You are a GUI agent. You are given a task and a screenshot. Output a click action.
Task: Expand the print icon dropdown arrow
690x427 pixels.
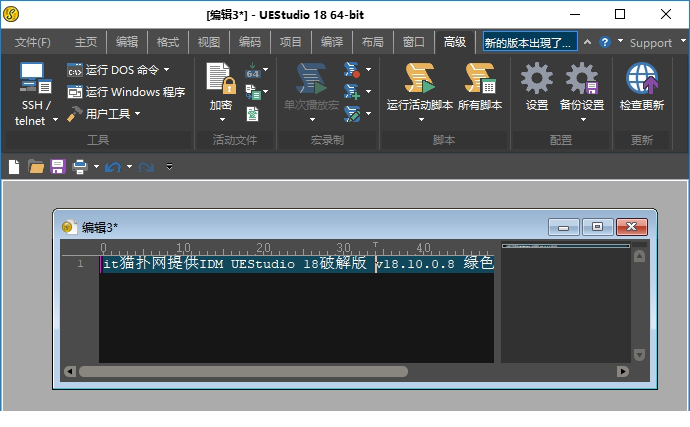tap(96, 167)
